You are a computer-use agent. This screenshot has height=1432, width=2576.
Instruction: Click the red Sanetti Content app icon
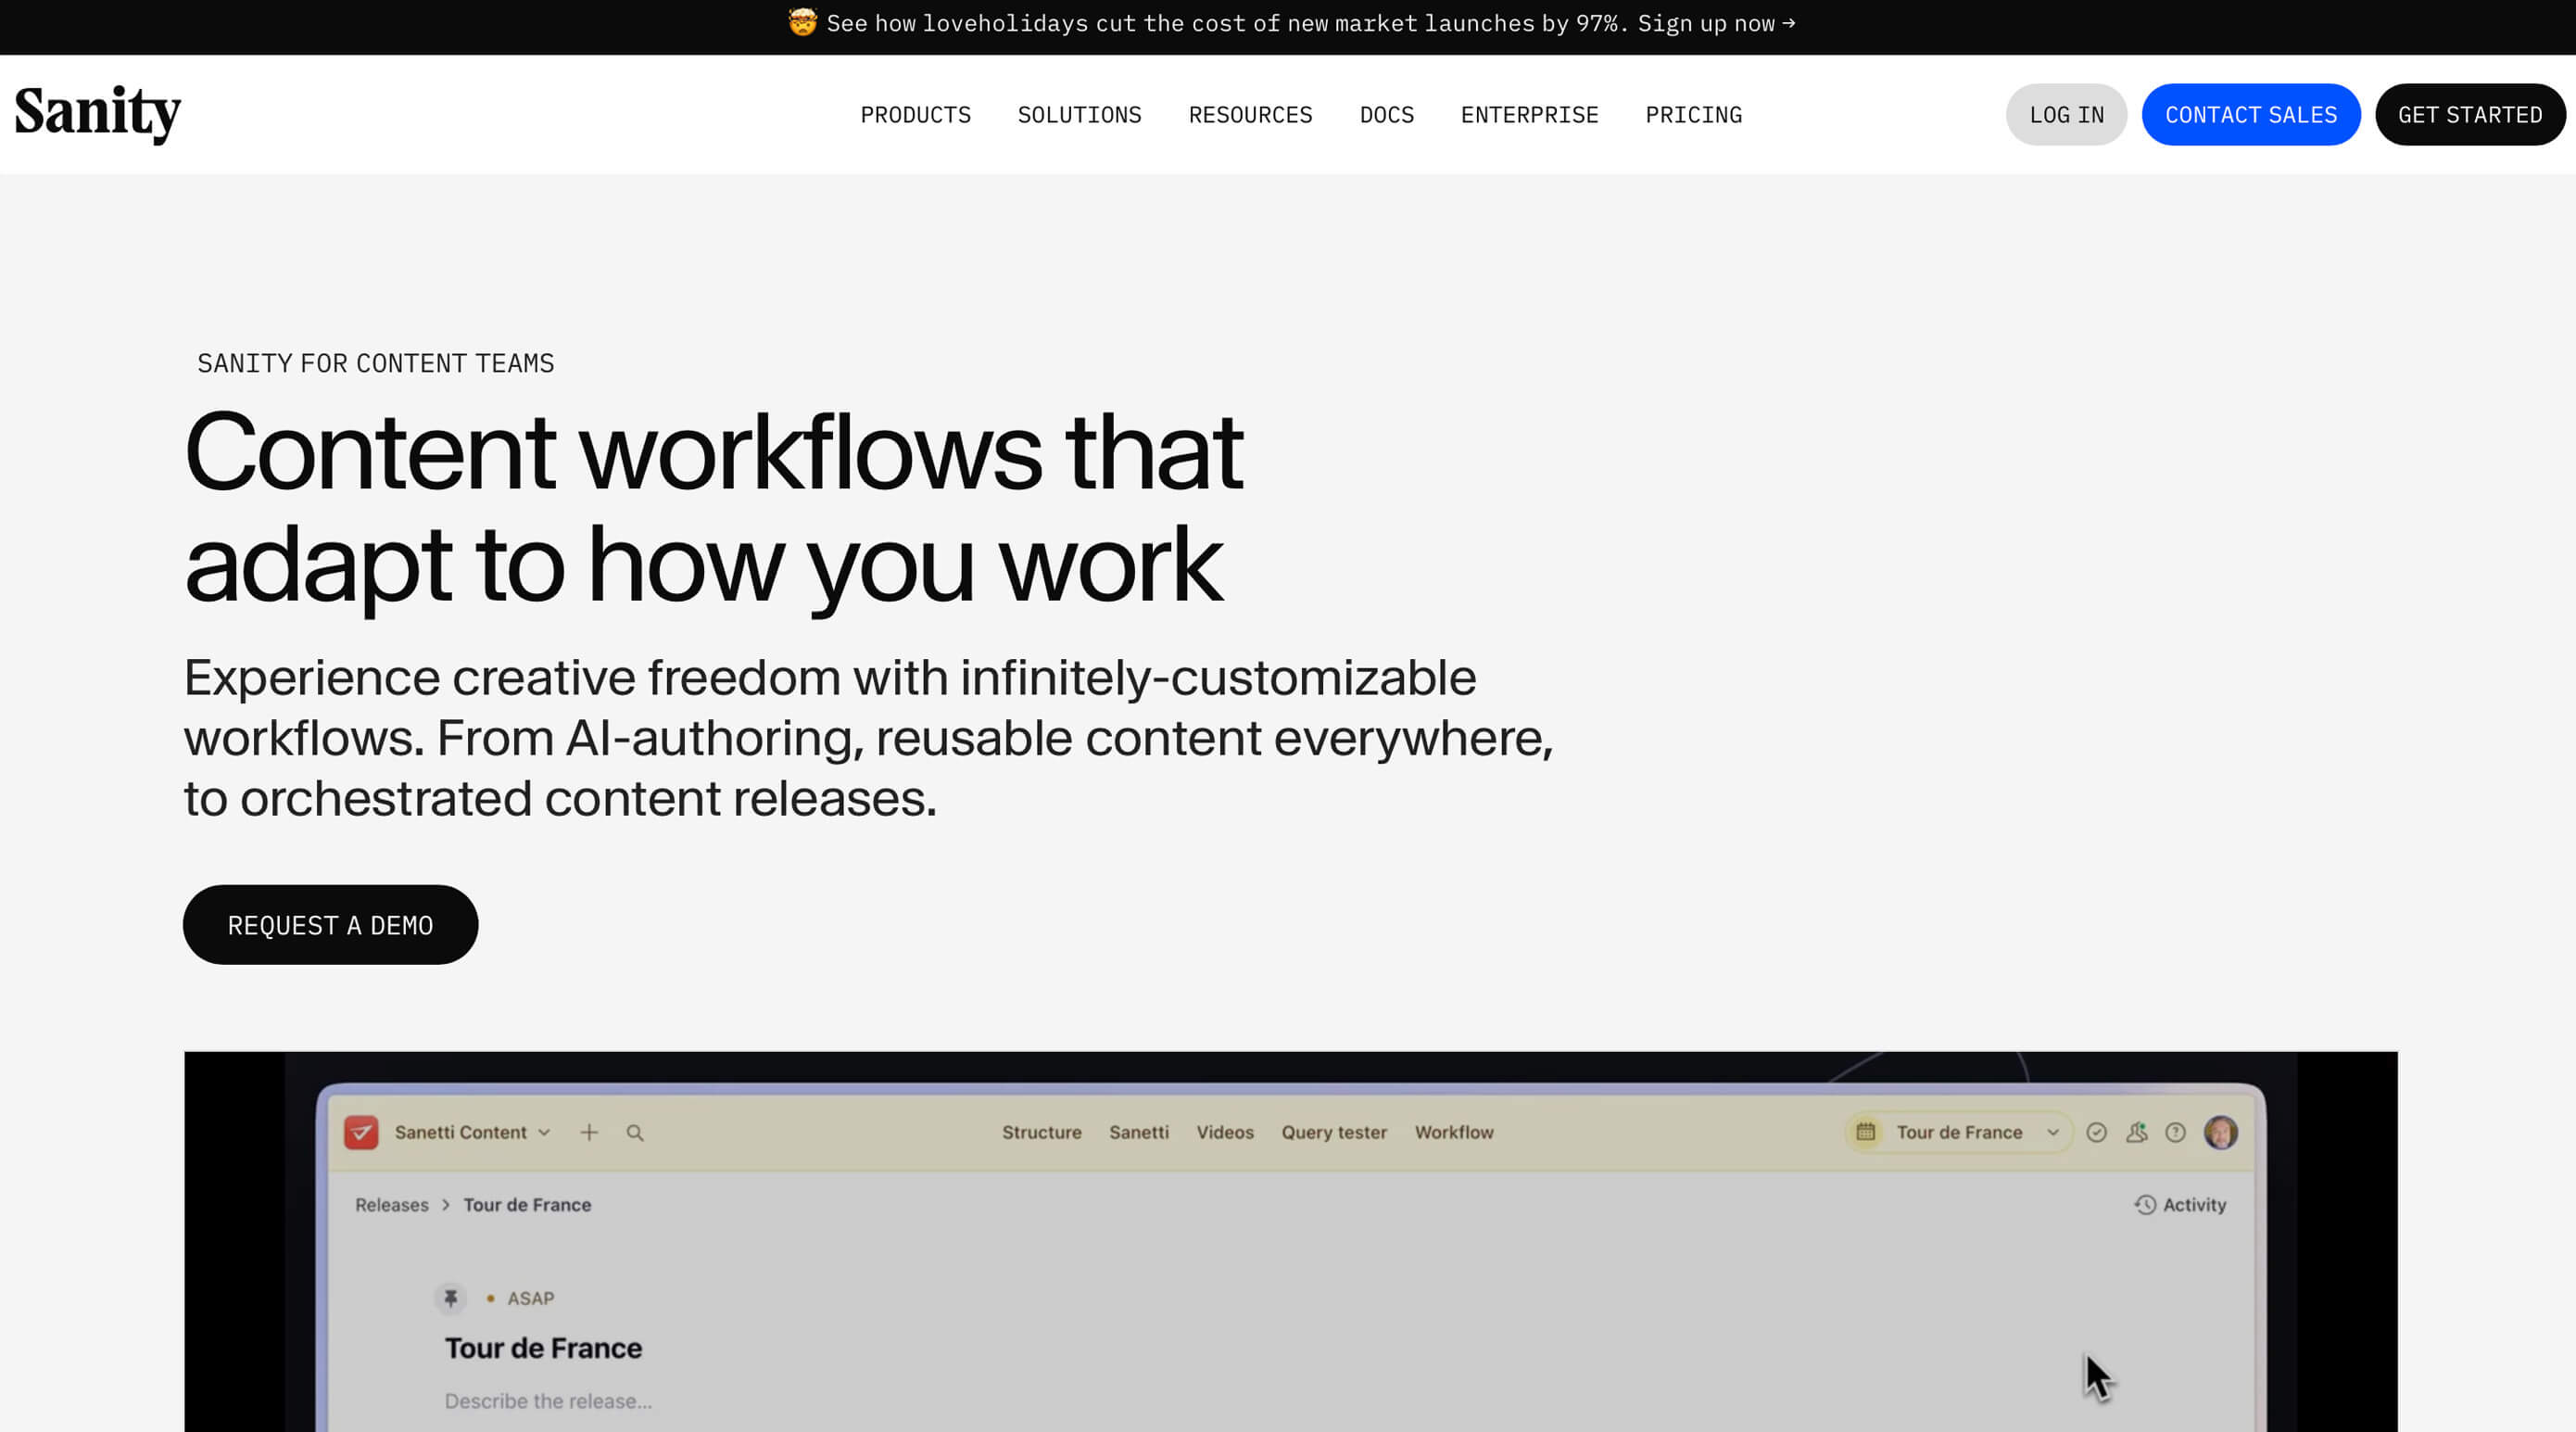(x=361, y=1132)
